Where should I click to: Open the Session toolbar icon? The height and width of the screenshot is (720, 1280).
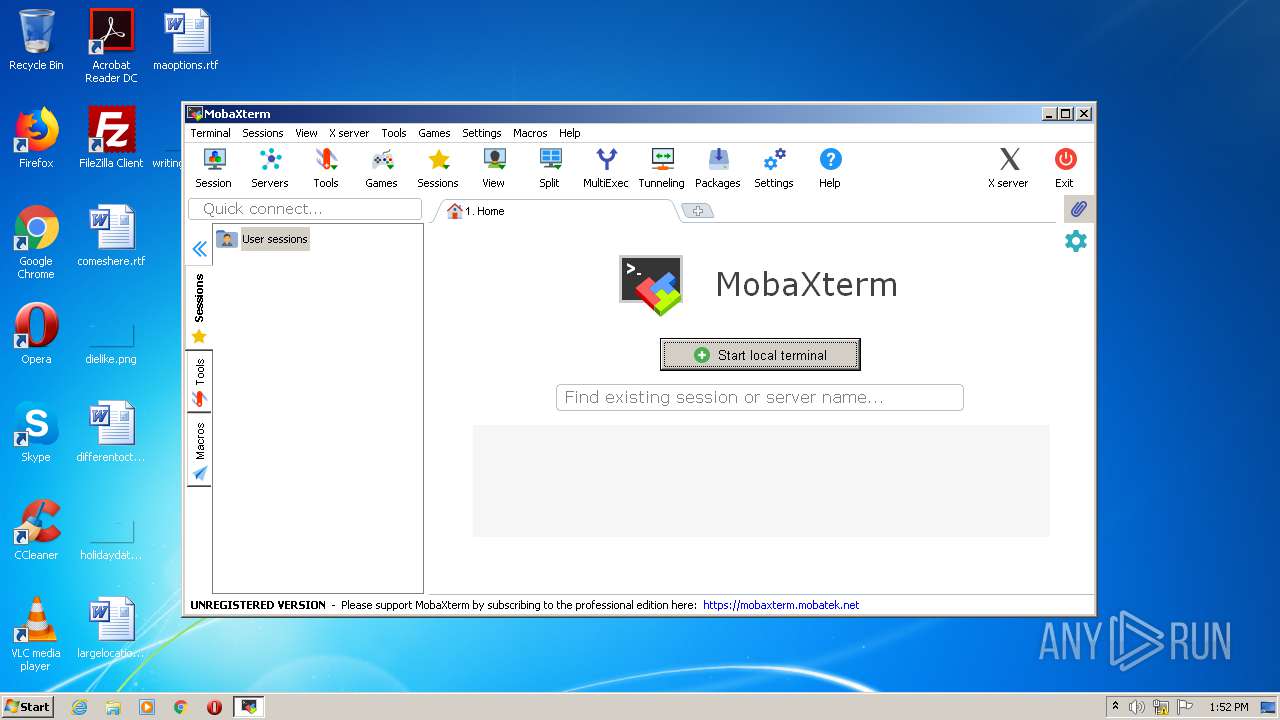pos(213,168)
